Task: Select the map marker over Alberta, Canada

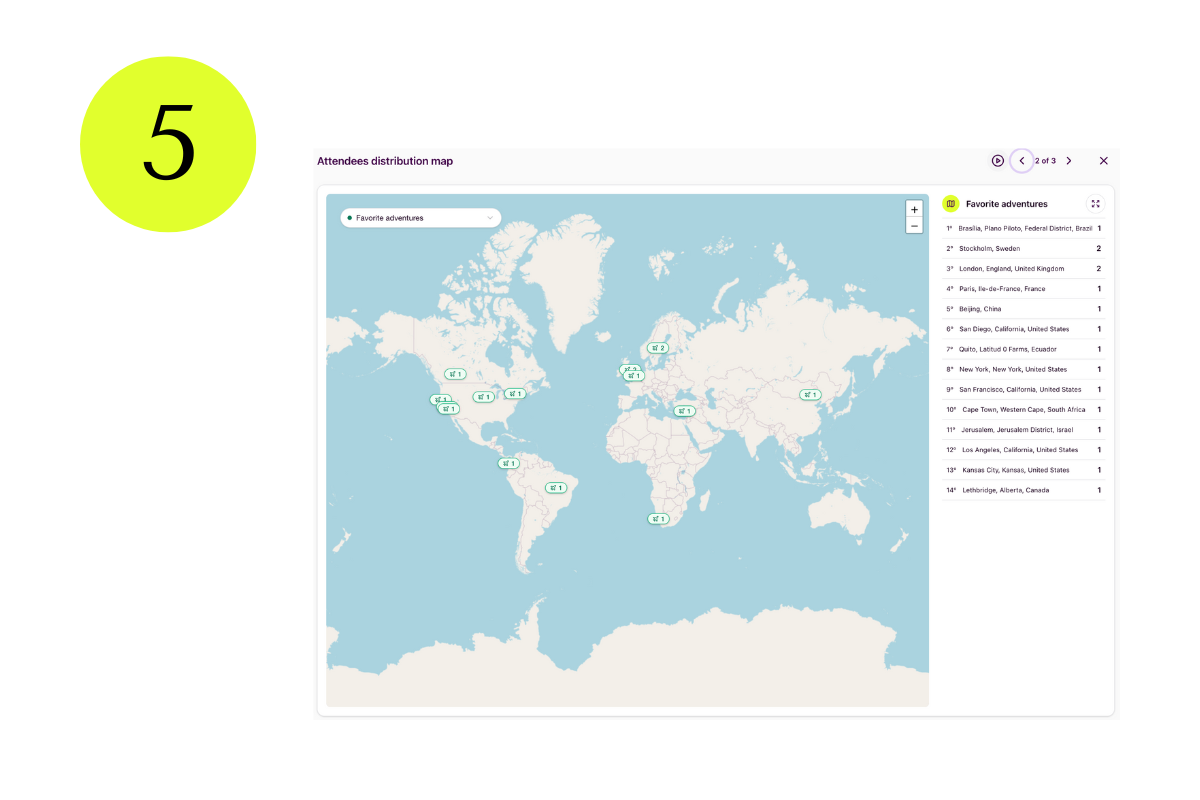Action: point(455,374)
